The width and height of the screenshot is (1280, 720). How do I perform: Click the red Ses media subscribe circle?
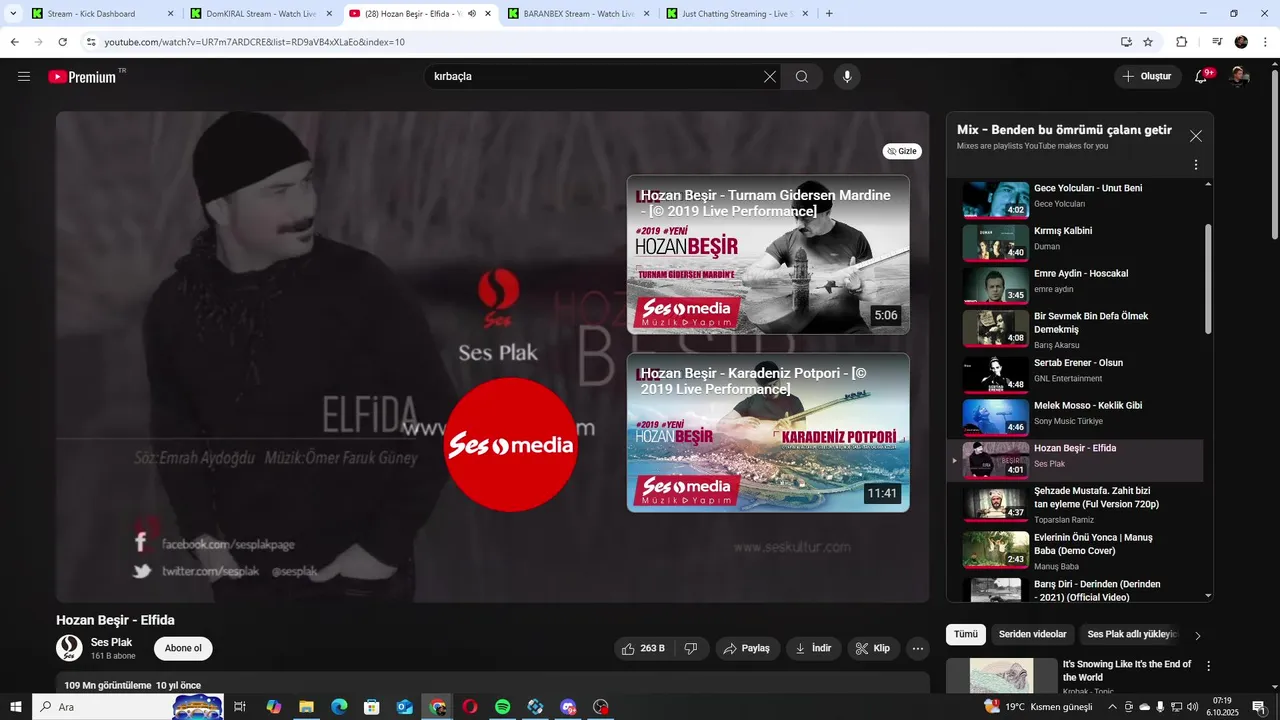point(510,445)
